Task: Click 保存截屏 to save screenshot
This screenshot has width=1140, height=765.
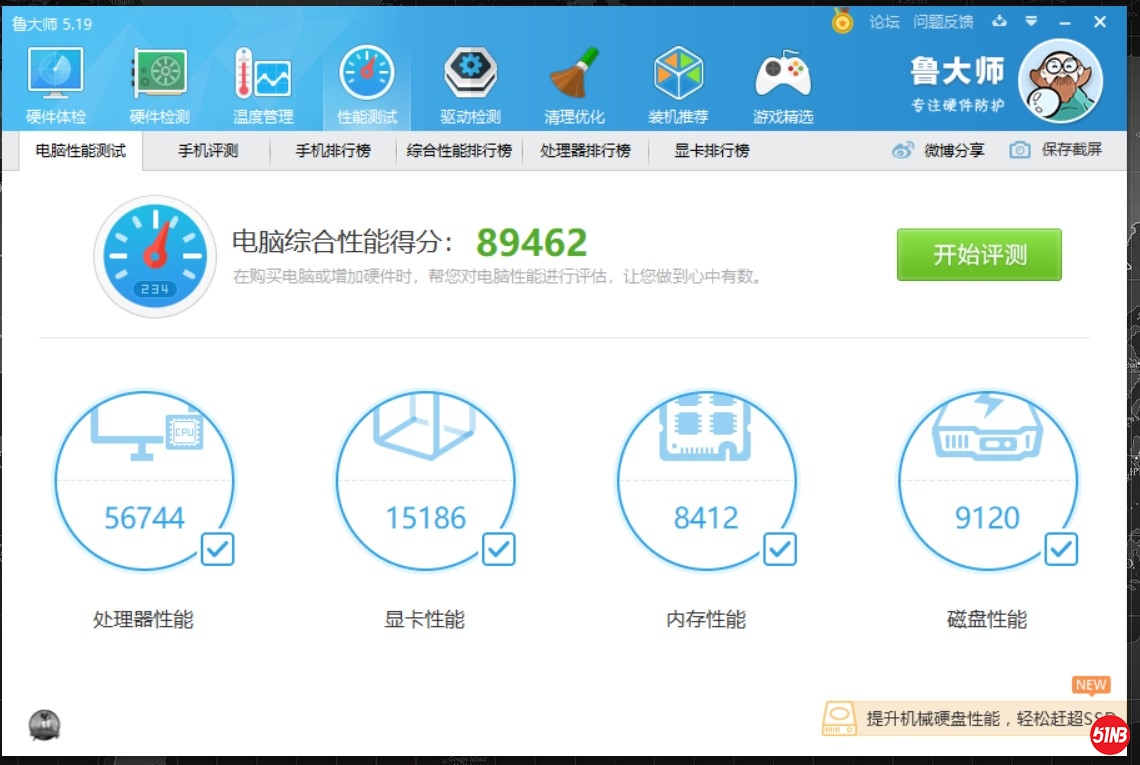Action: coord(1057,151)
